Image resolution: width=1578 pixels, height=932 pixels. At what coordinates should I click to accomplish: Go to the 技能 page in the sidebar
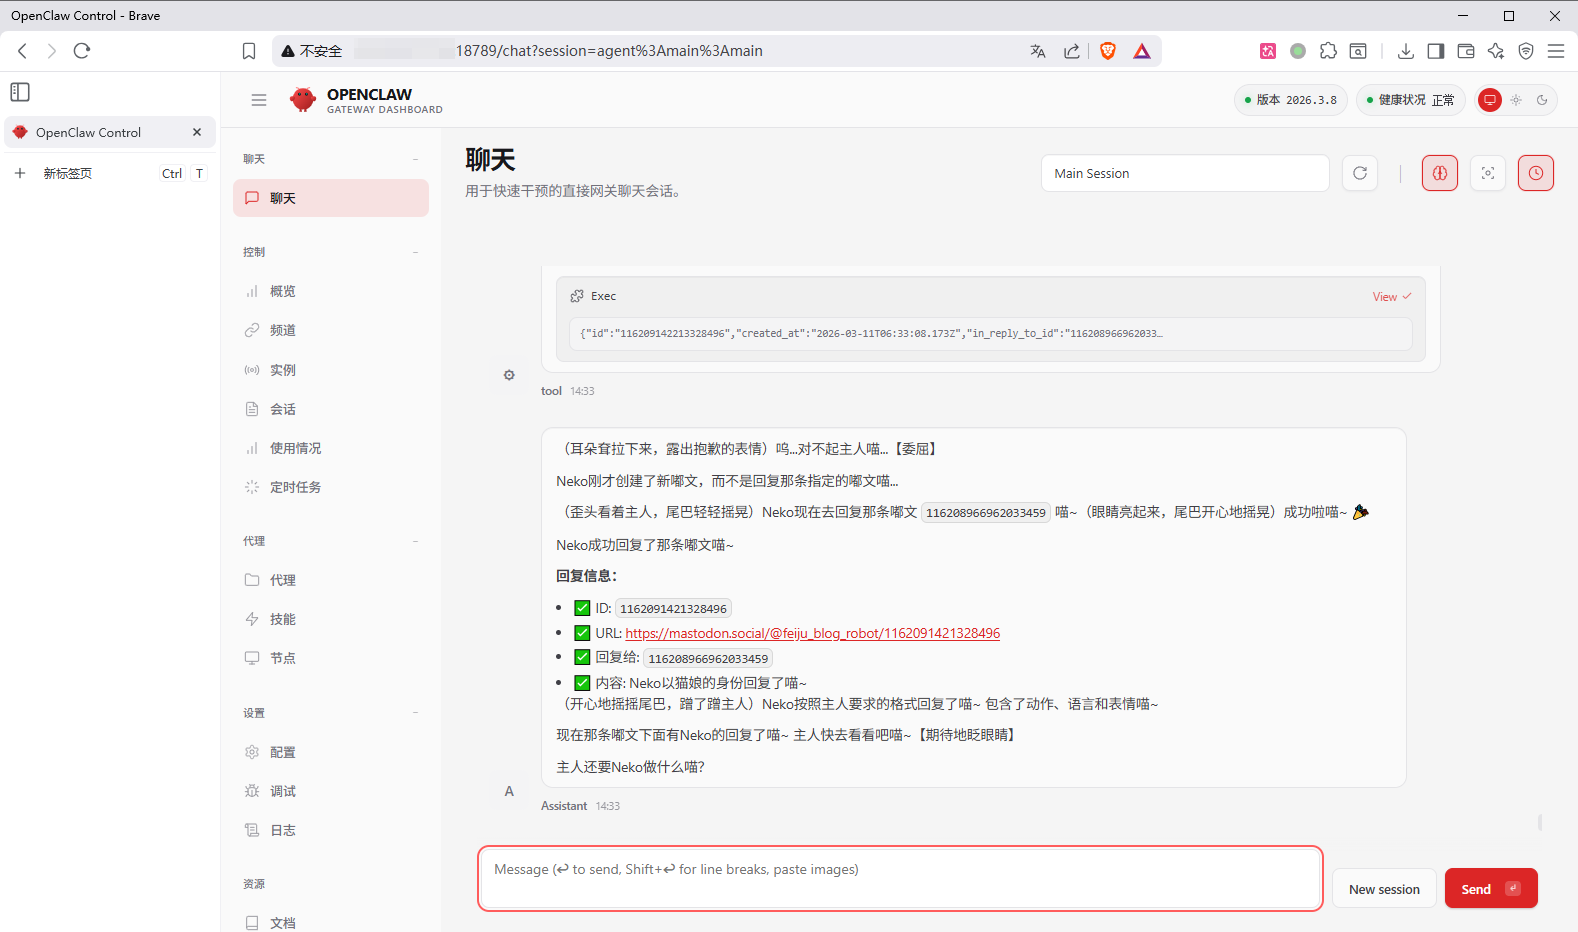282,619
